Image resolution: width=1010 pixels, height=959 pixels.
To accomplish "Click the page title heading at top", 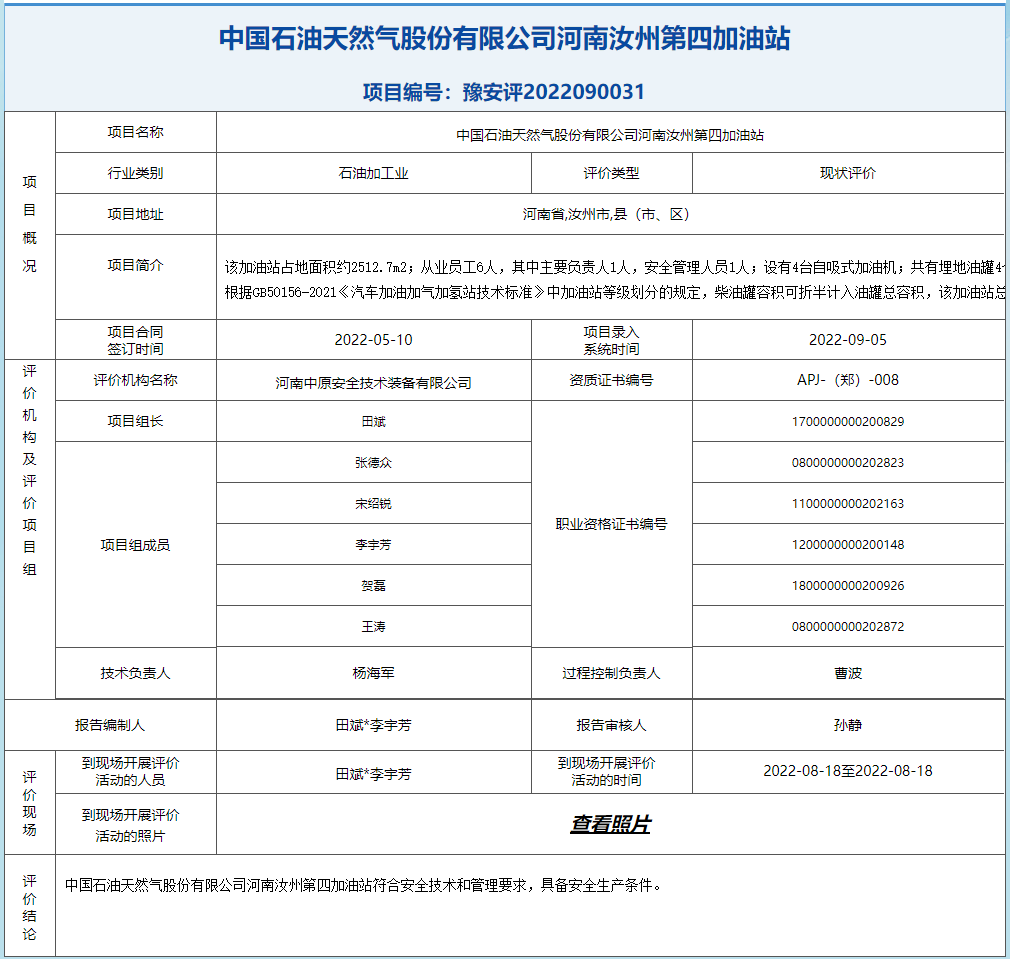I will pyautogui.click(x=505, y=39).
